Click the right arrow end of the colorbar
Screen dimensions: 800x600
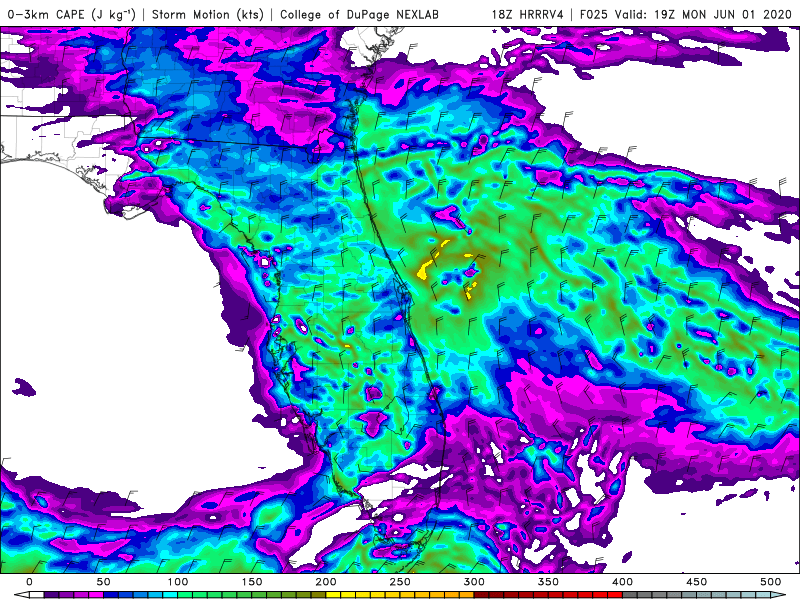pos(778,594)
